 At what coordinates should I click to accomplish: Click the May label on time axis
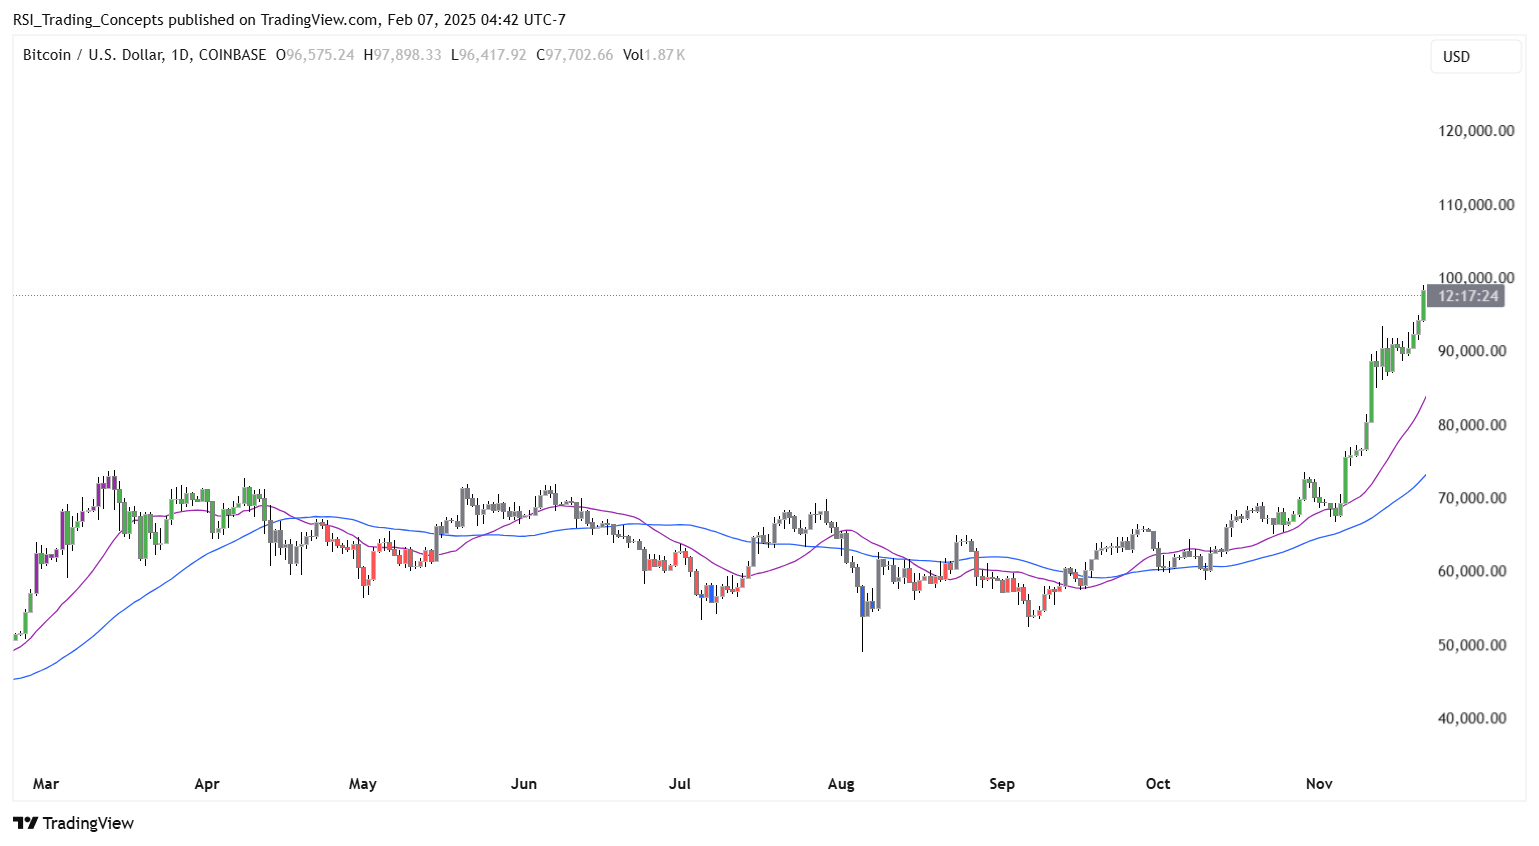pyautogui.click(x=363, y=784)
